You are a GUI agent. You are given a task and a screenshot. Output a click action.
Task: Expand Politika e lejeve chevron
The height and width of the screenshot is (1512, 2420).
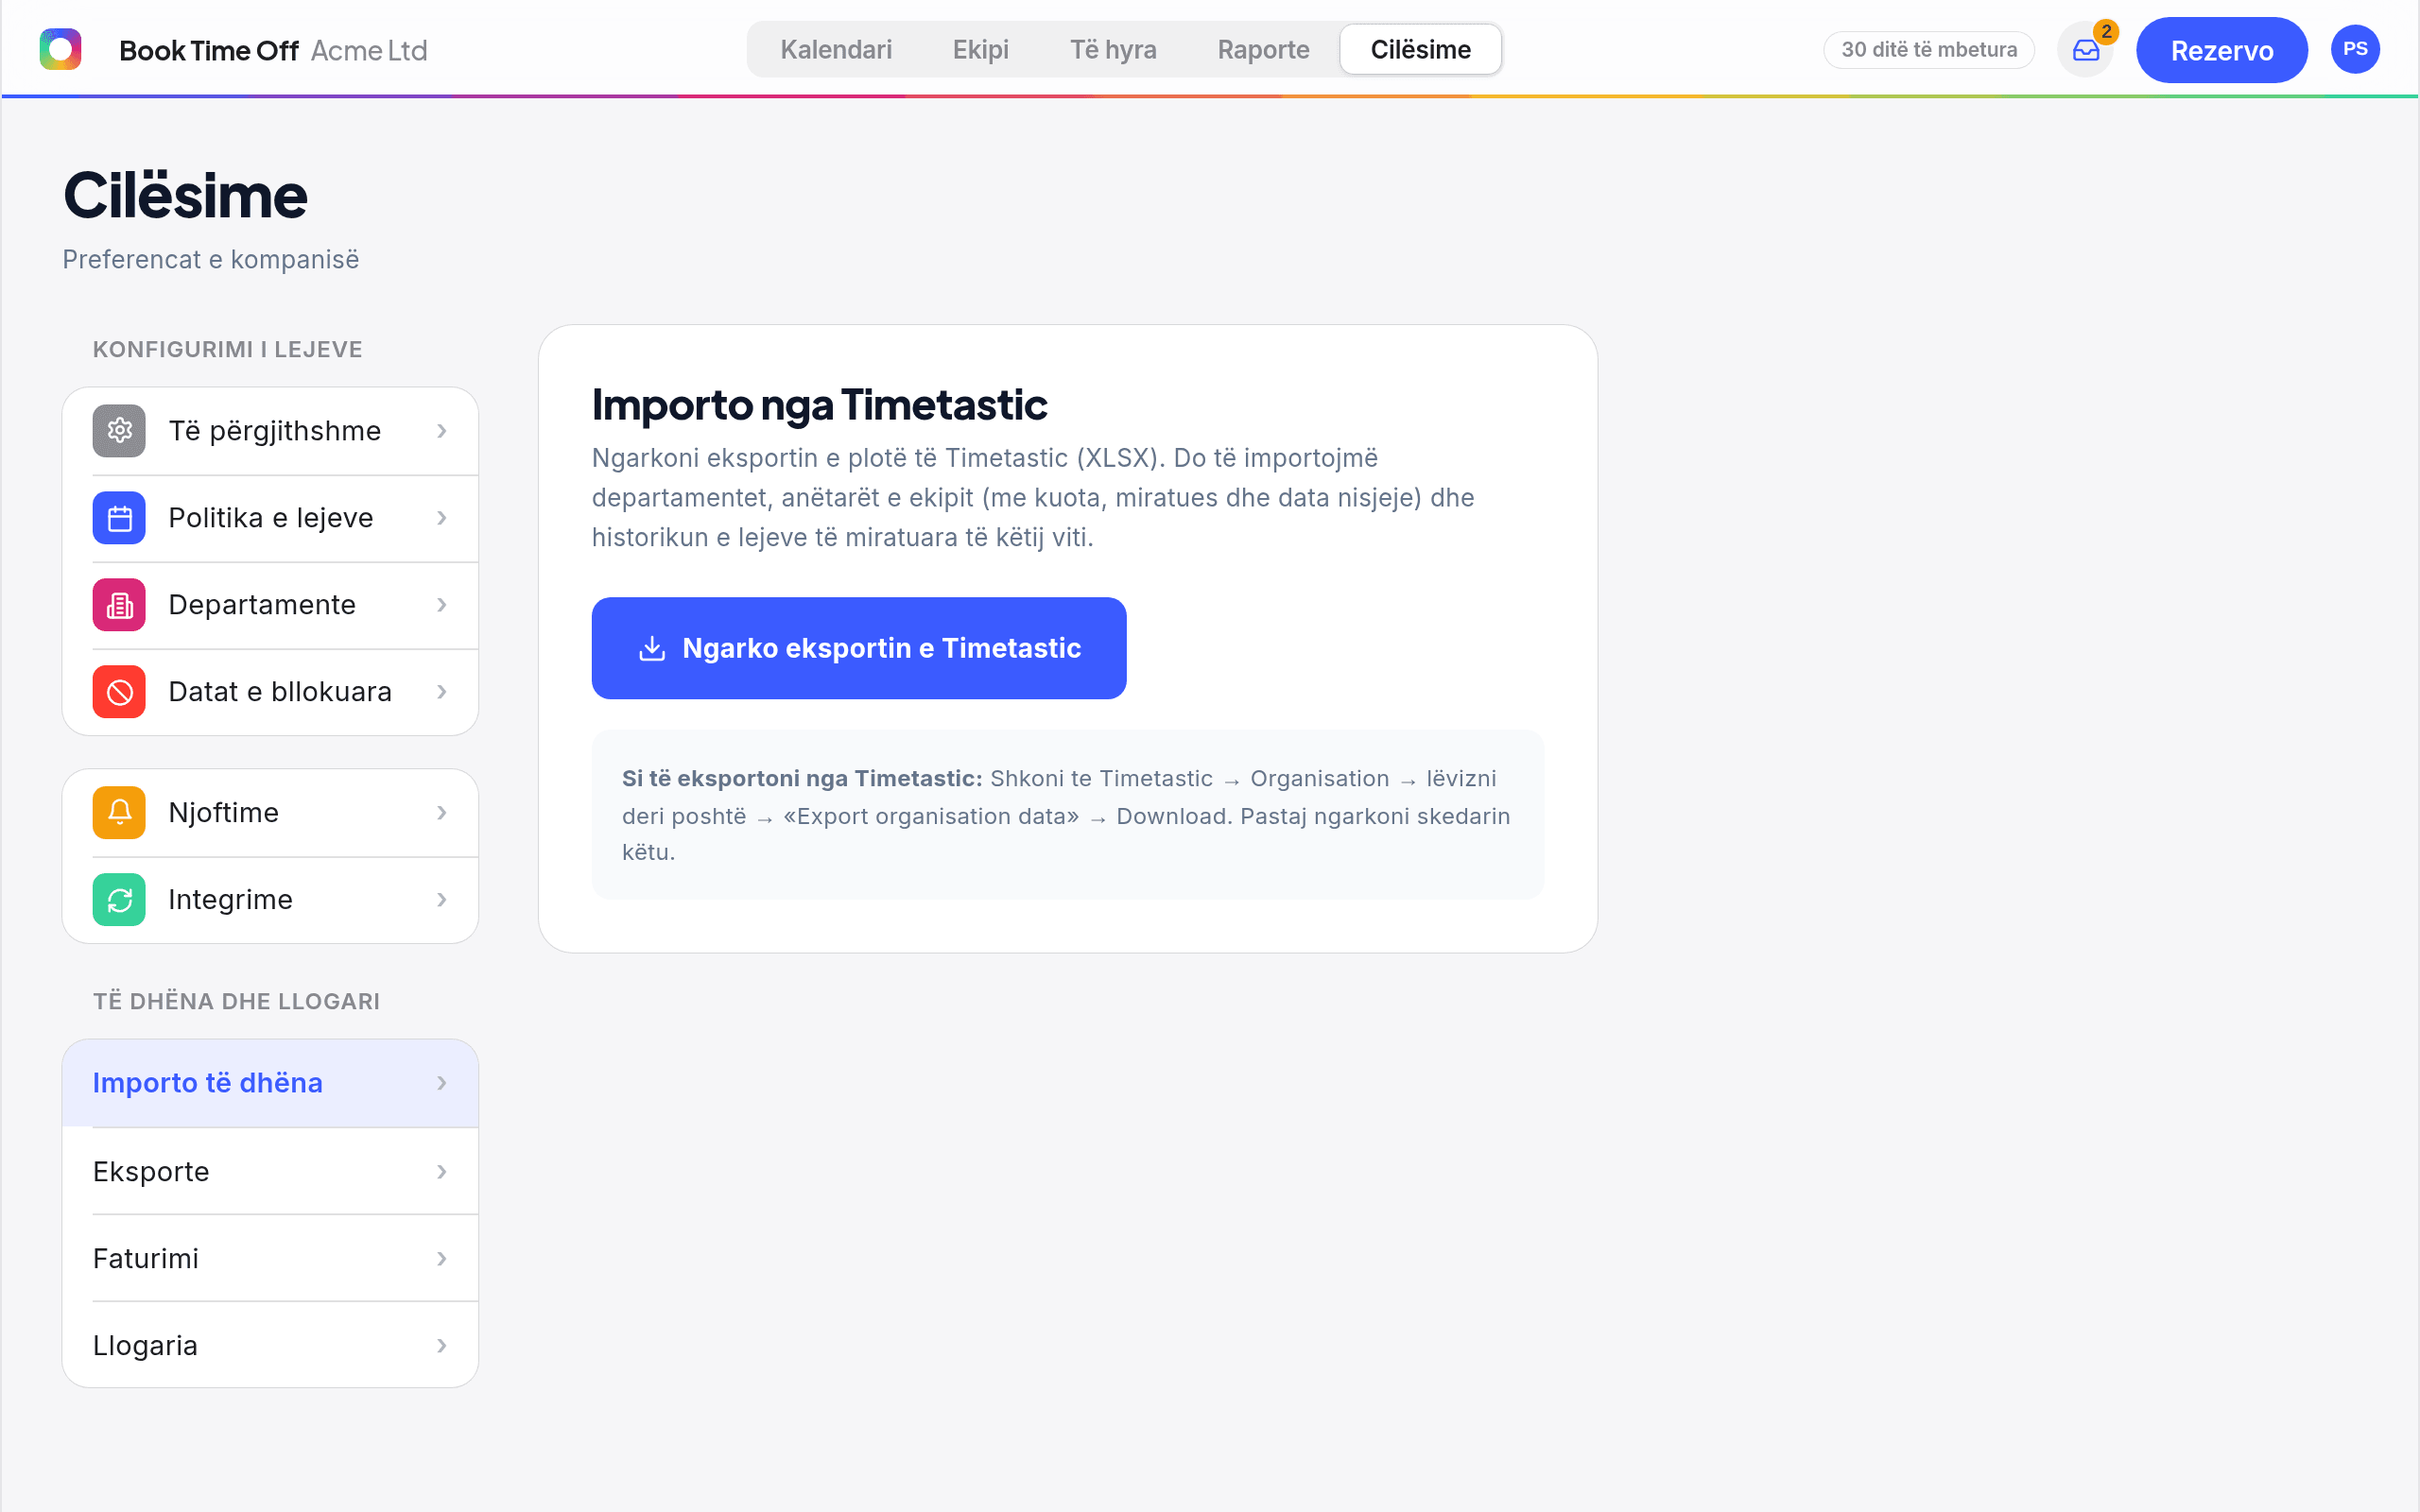pyautogui.click(x=442, y=518)
